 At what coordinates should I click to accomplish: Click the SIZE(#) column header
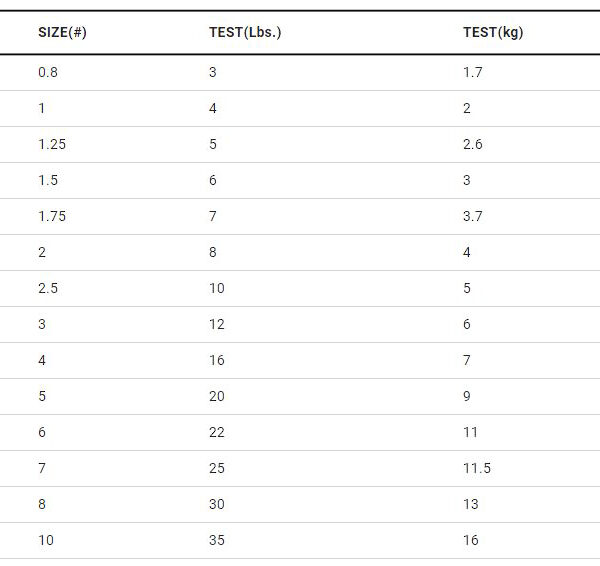point(62,32)
